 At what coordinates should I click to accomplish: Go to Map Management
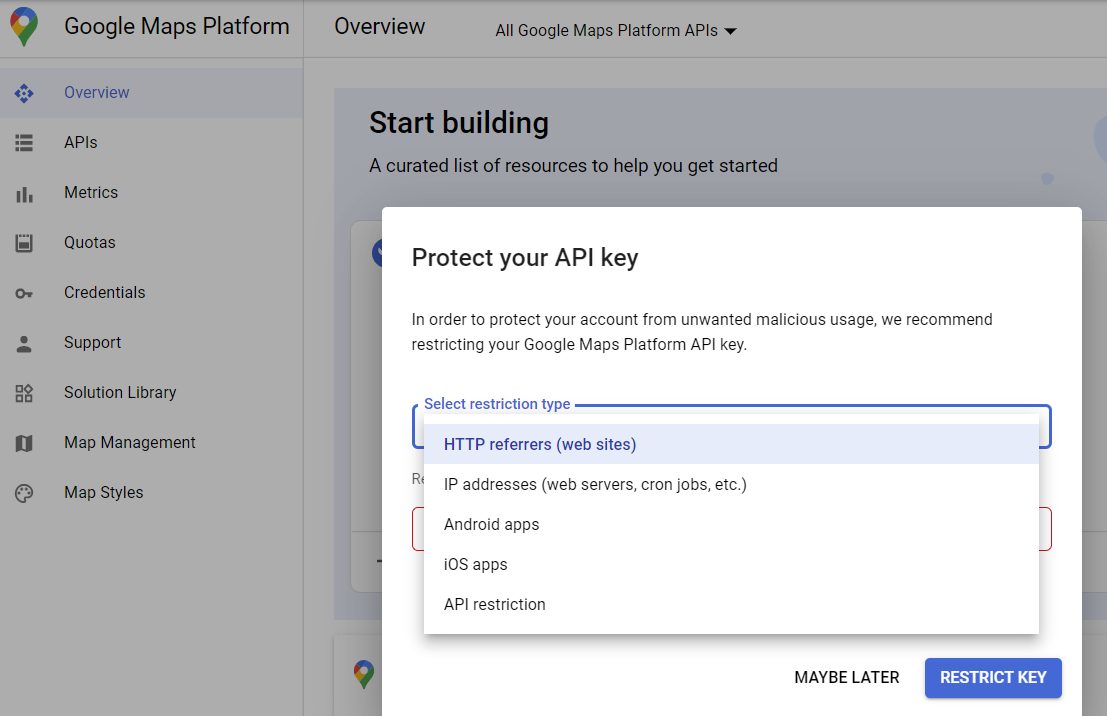152,443
